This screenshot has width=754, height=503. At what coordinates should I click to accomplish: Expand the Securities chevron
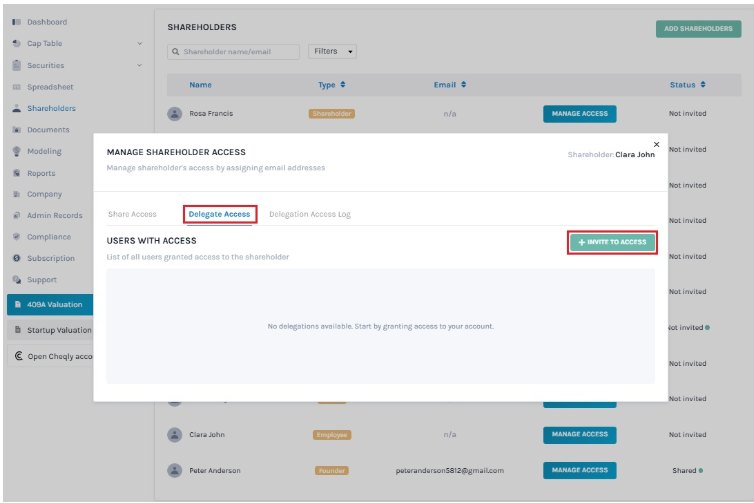[x=139, y=65]
